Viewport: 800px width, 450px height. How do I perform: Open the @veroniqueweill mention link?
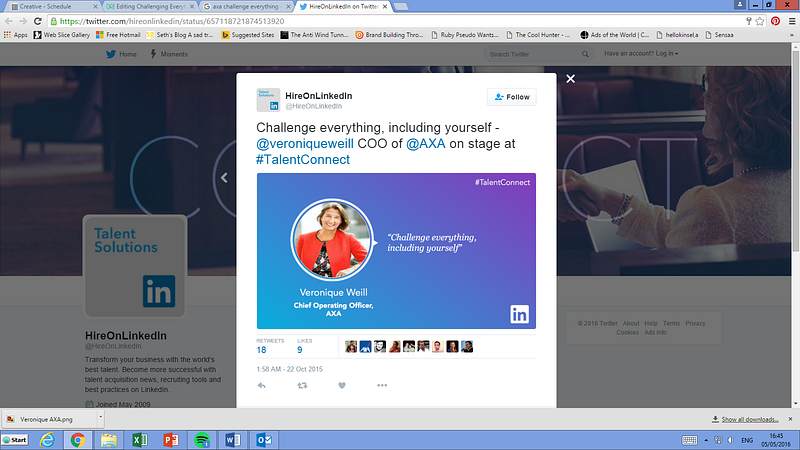pos(305,143)
